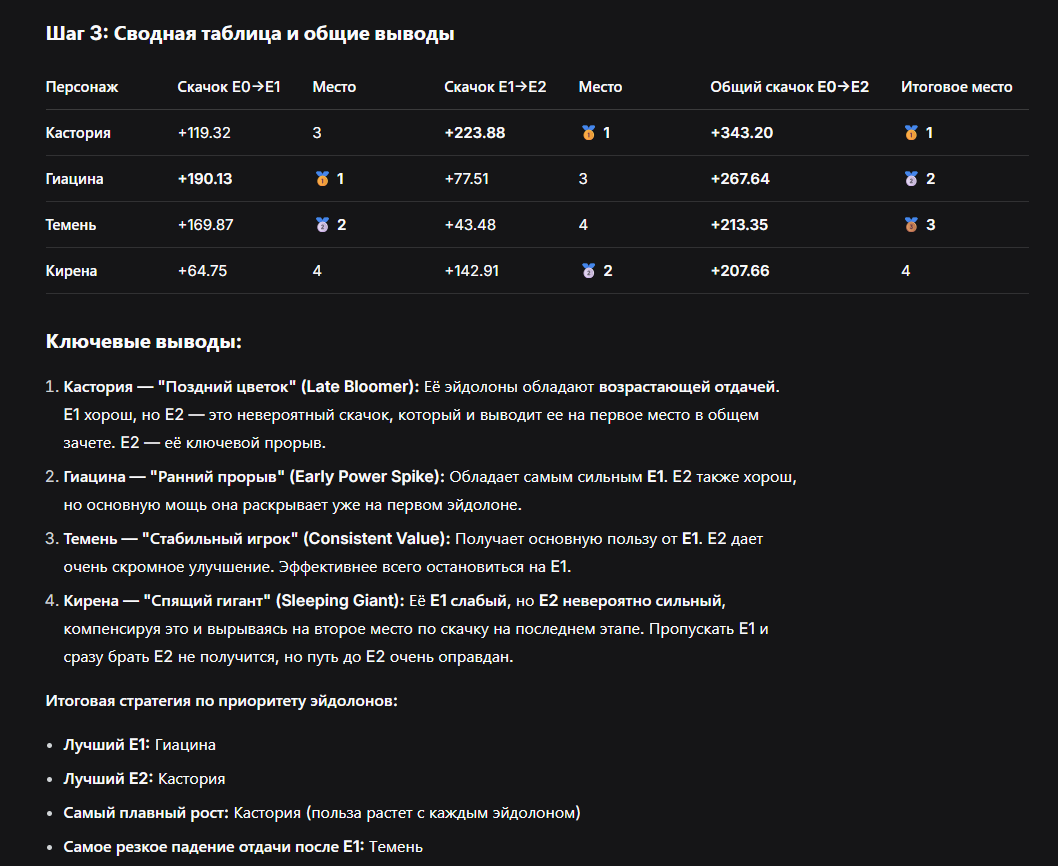Click Темень's bronze medal under Итоговое место

click(x=910, y=225)
